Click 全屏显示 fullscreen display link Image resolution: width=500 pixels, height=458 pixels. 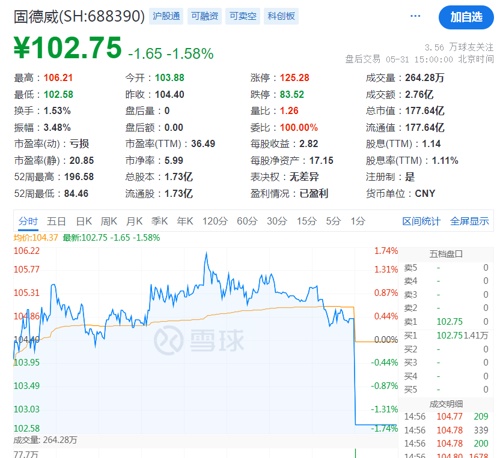469,221
